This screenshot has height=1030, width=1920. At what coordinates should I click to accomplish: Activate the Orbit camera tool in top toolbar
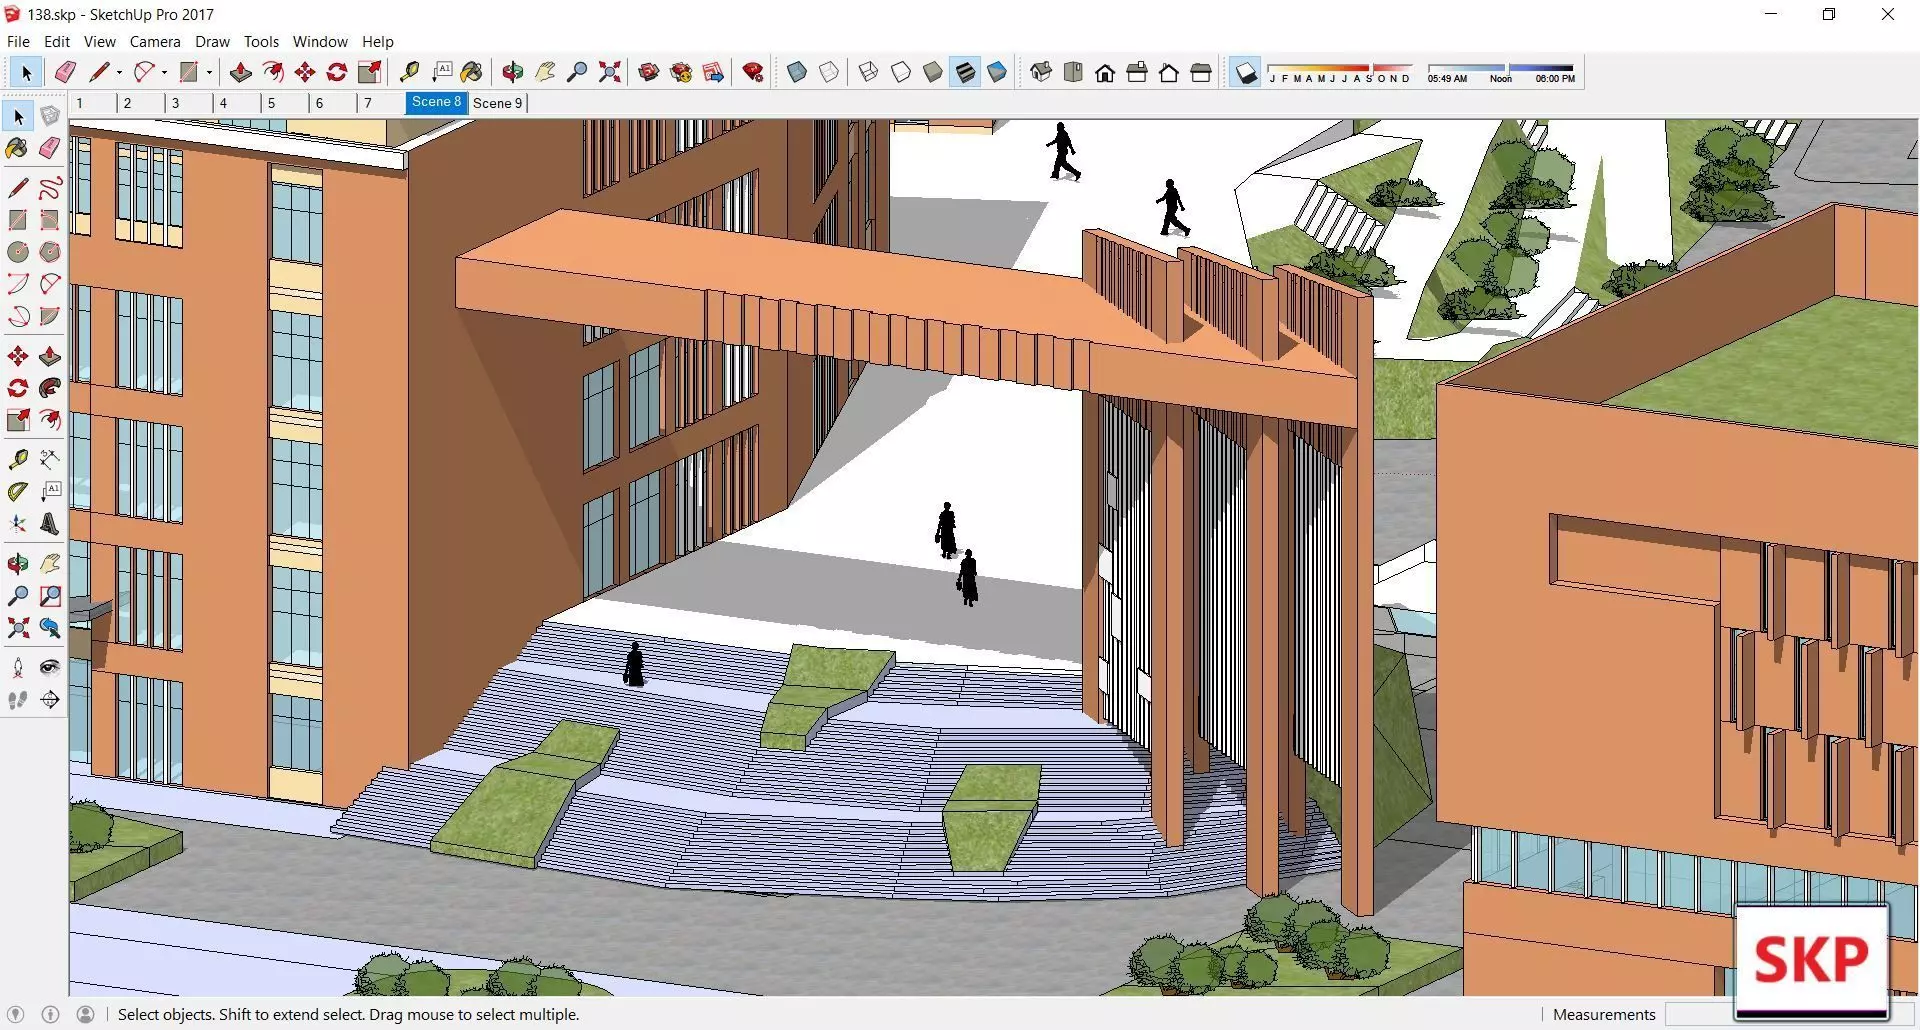(513, 72)
